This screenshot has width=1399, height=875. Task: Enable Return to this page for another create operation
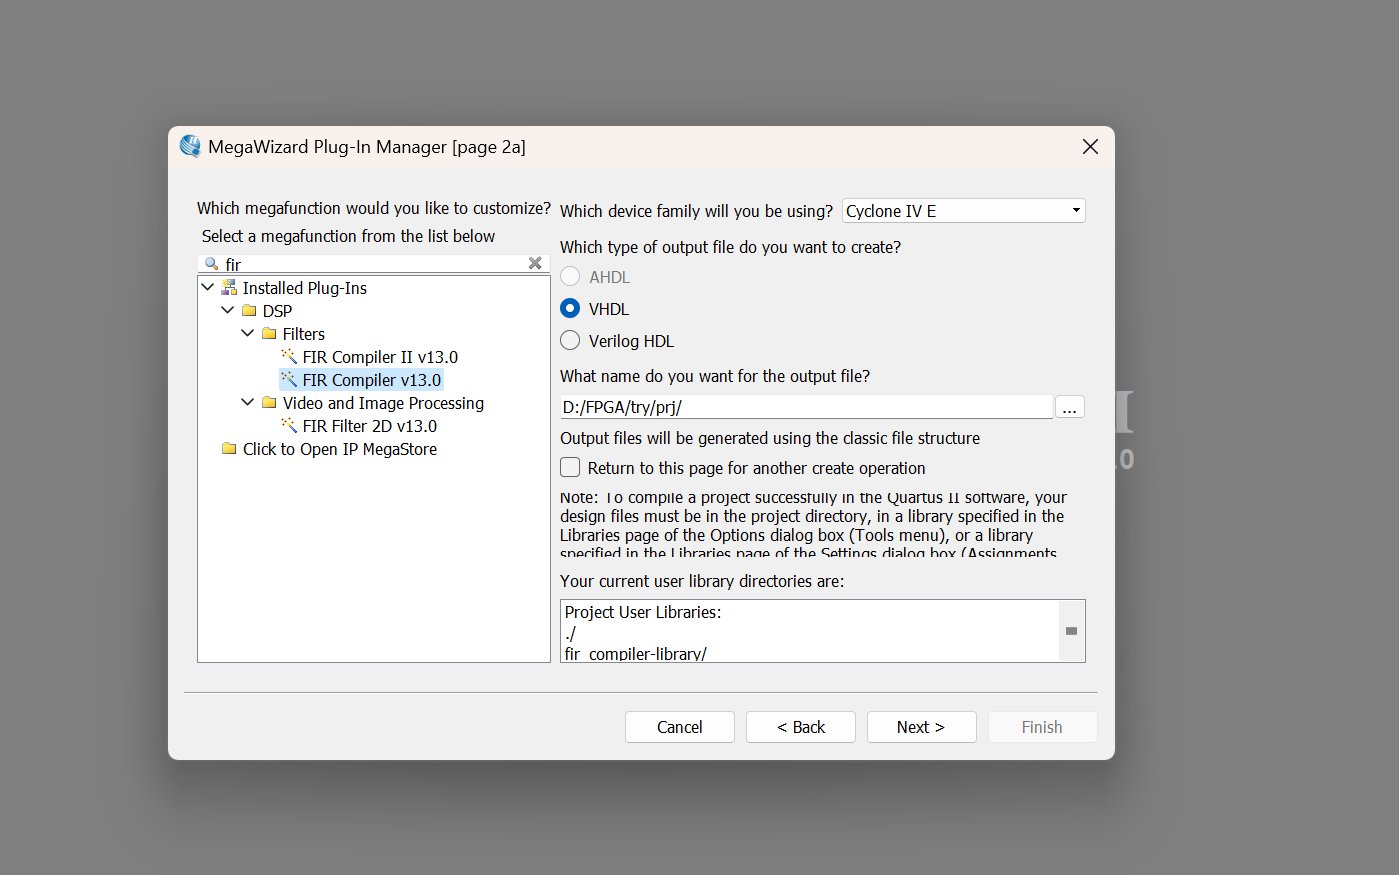[x=570, y=468]
